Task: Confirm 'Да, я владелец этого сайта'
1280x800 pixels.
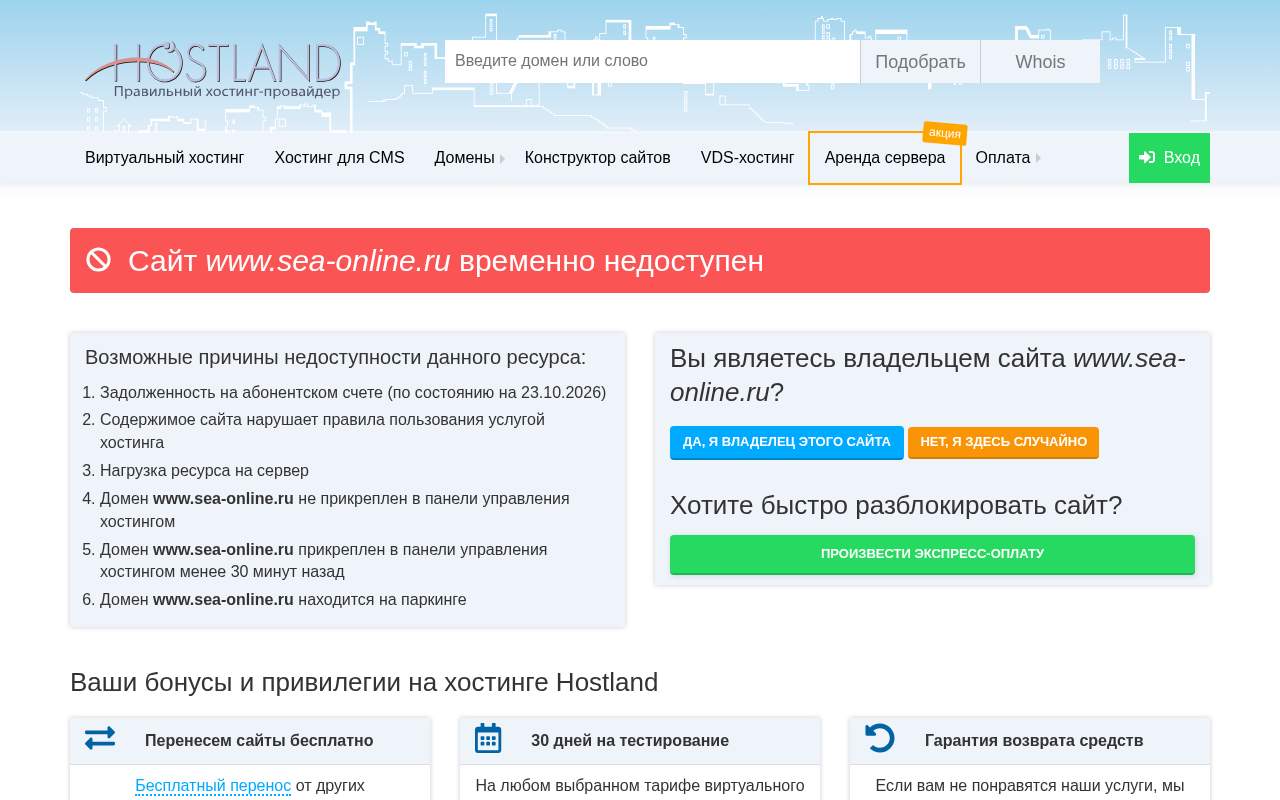Action: (x=787, y=442)
